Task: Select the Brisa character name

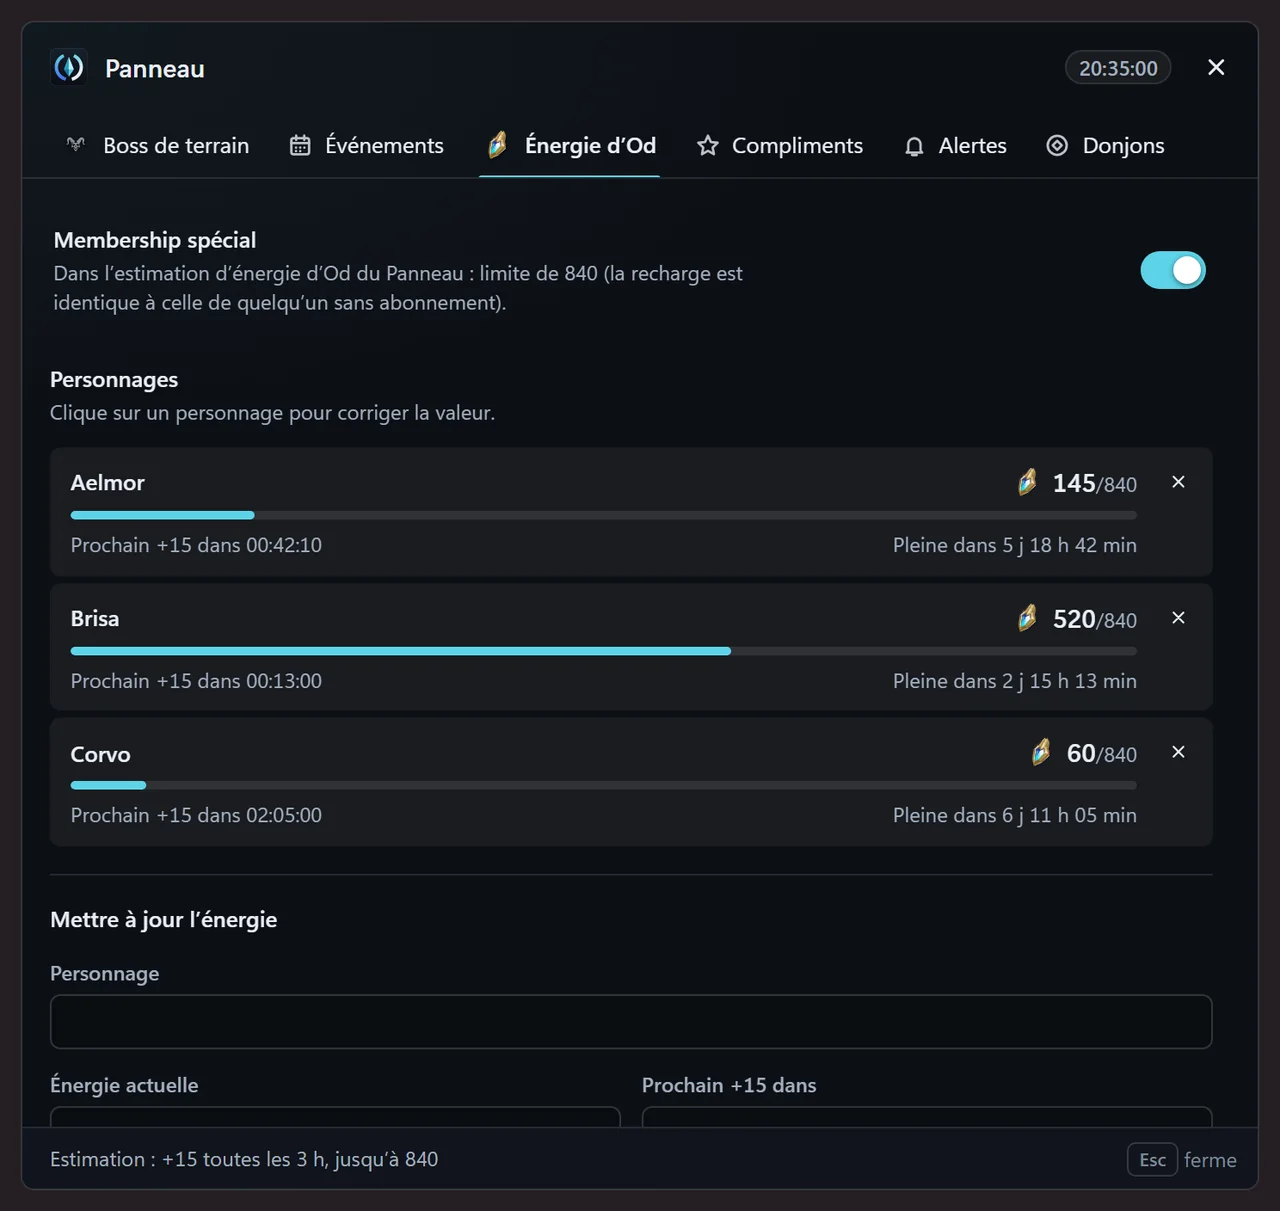Action: click(x=95, y=619)
